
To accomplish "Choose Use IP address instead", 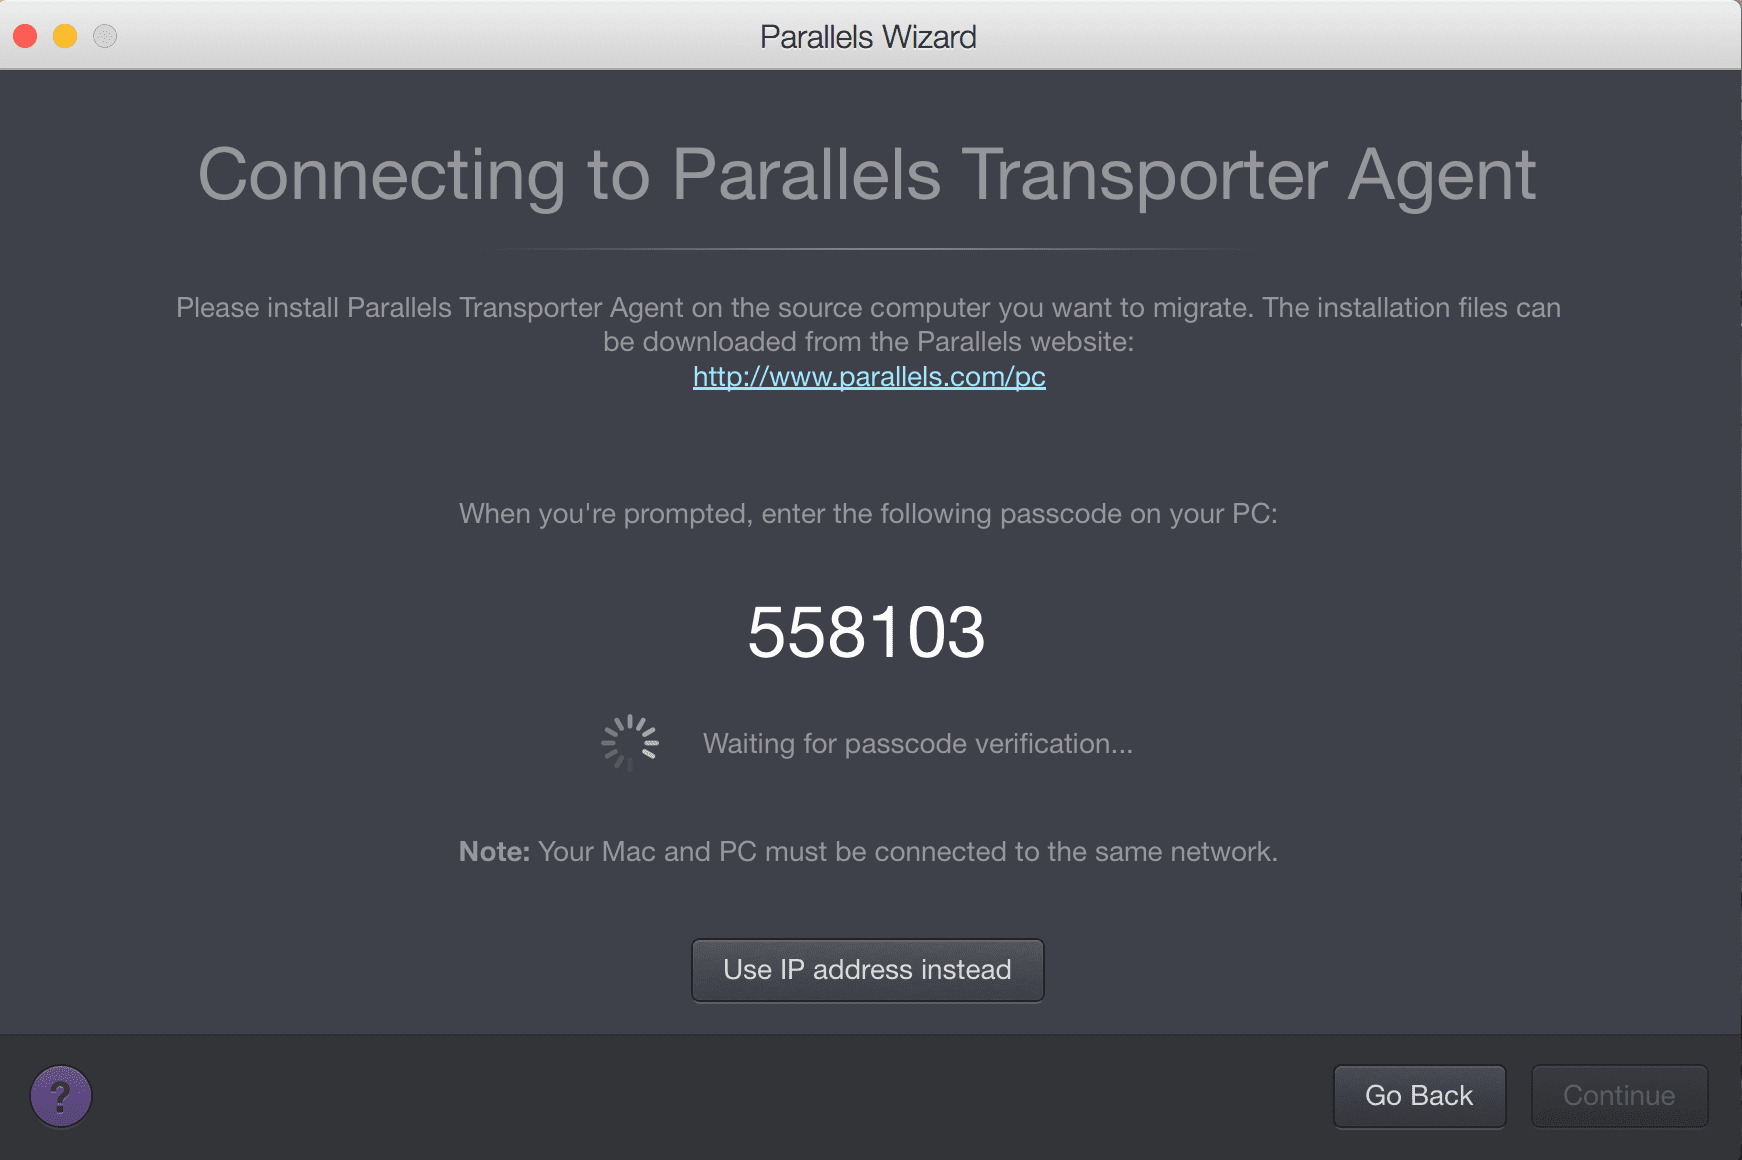I will pos(868,970).
